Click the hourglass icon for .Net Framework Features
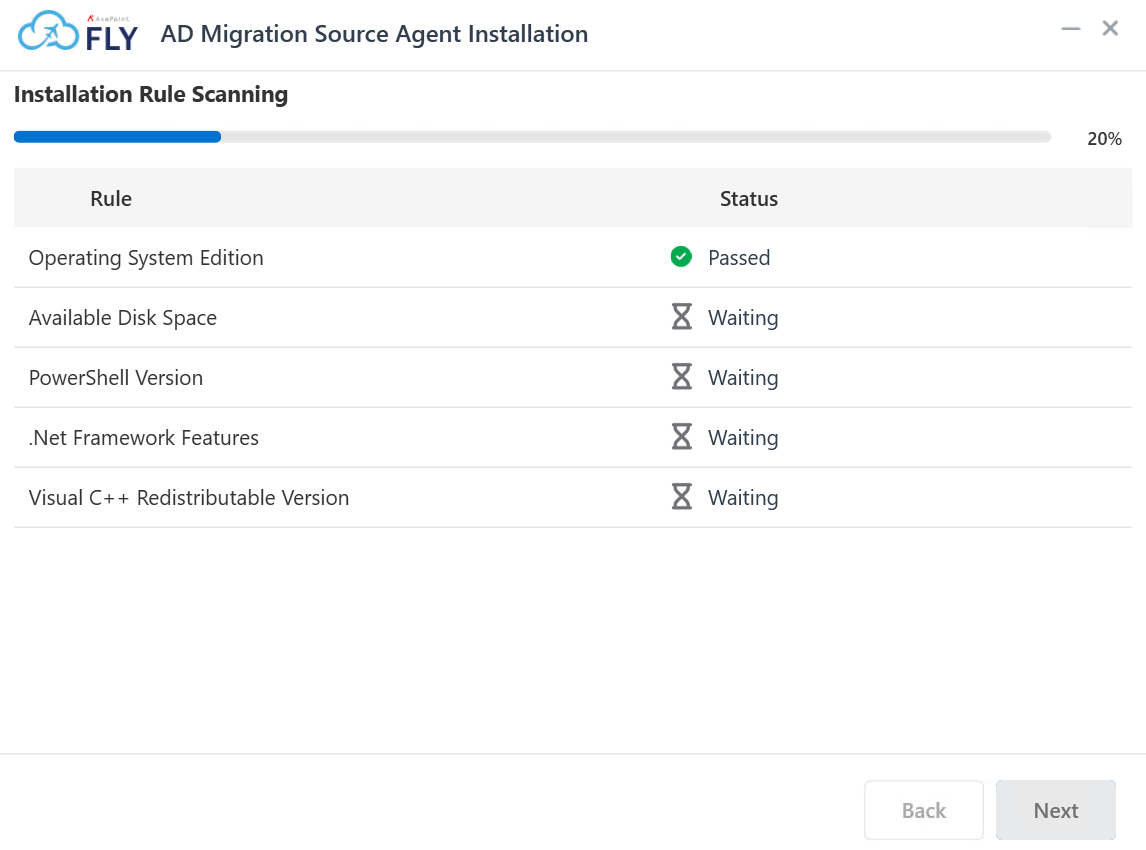1146x850 pixels. click(x=681, y=437)
